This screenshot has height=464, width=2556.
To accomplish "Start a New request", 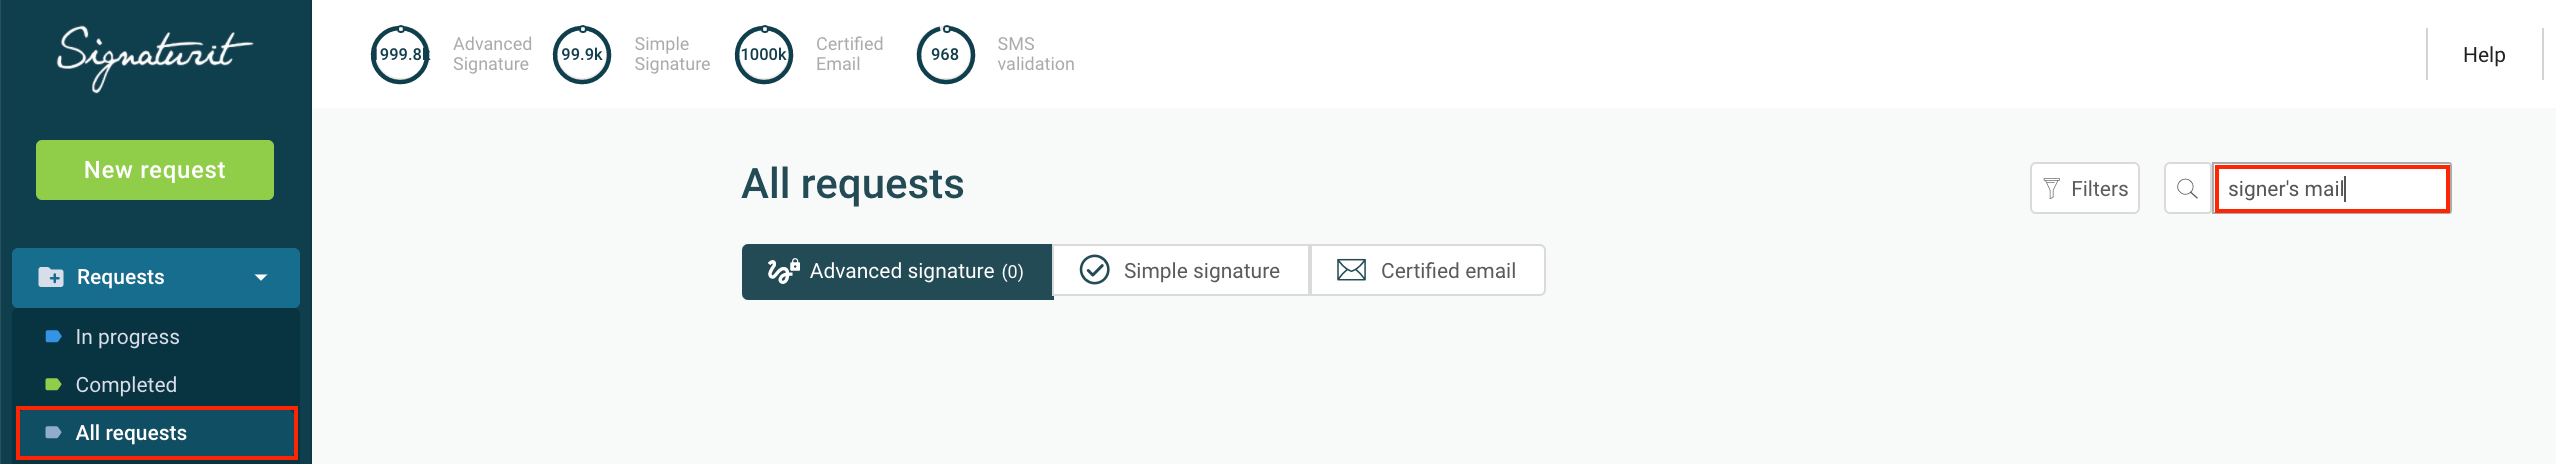I will [x=155, y=170].
